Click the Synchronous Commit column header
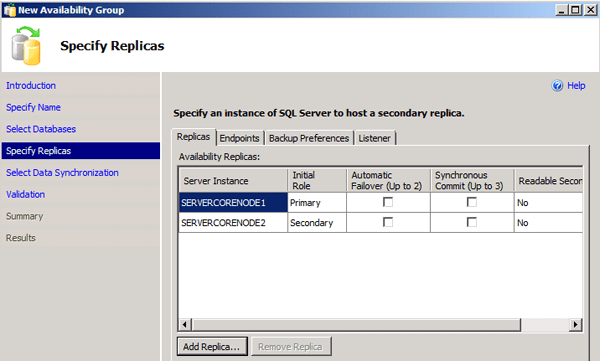Viewport: 600px width, 361px height. (x=472, y=180)
